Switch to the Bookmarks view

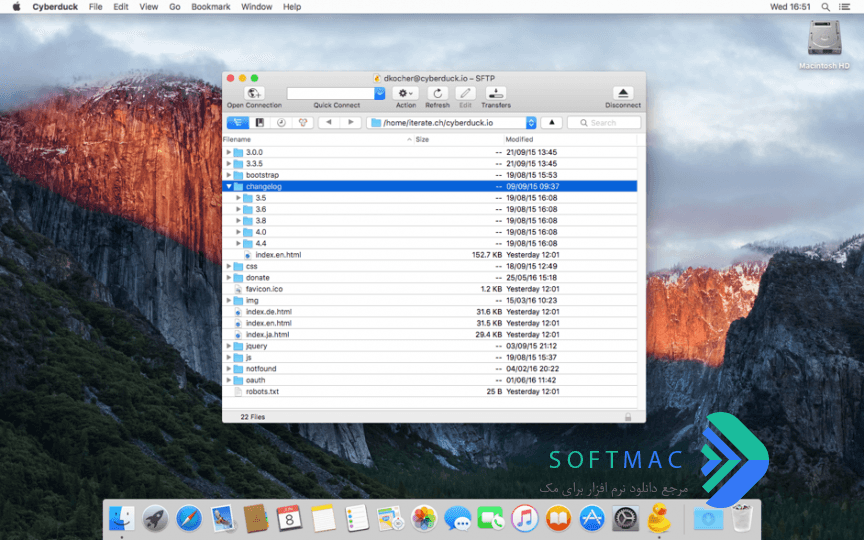point(260,122)
